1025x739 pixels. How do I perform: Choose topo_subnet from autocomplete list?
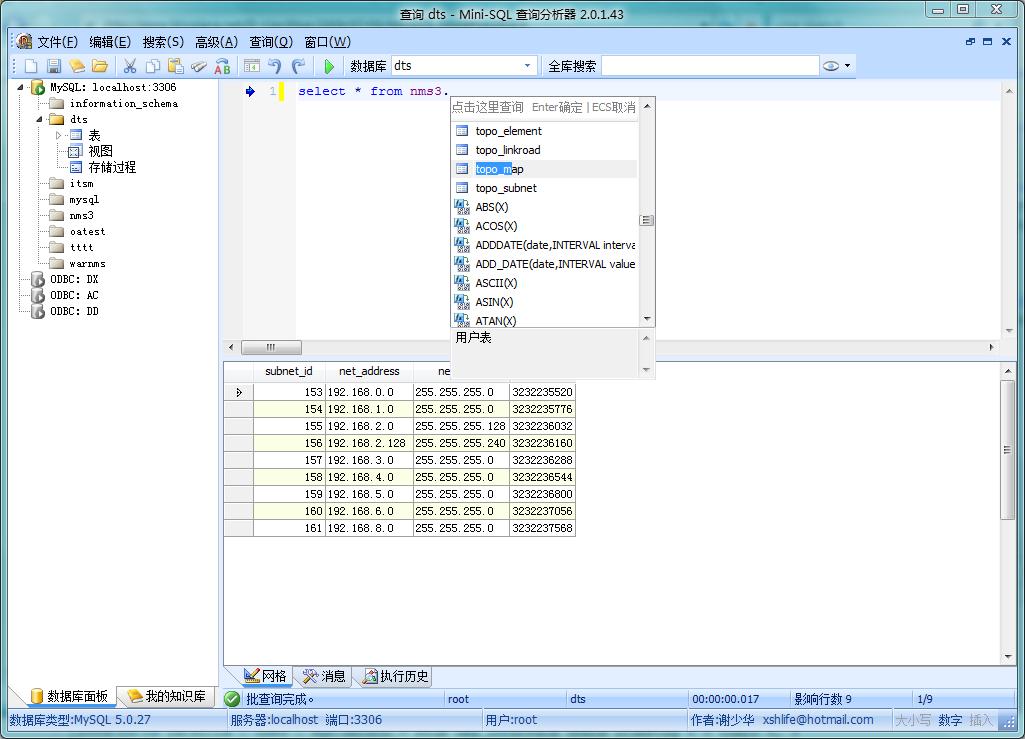545,188
